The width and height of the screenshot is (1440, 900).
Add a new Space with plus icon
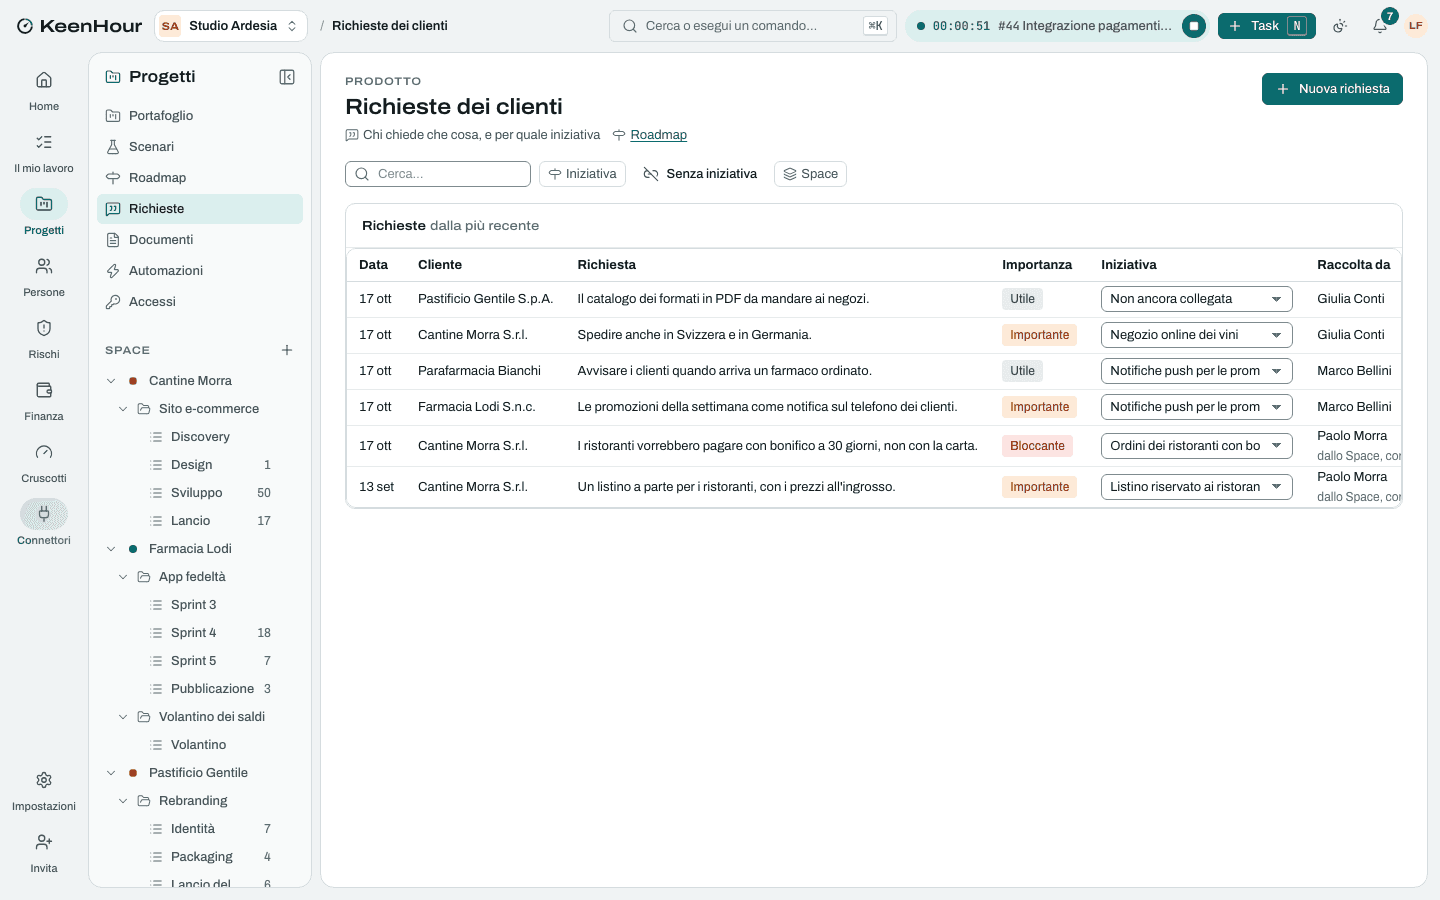pos(287,350)
